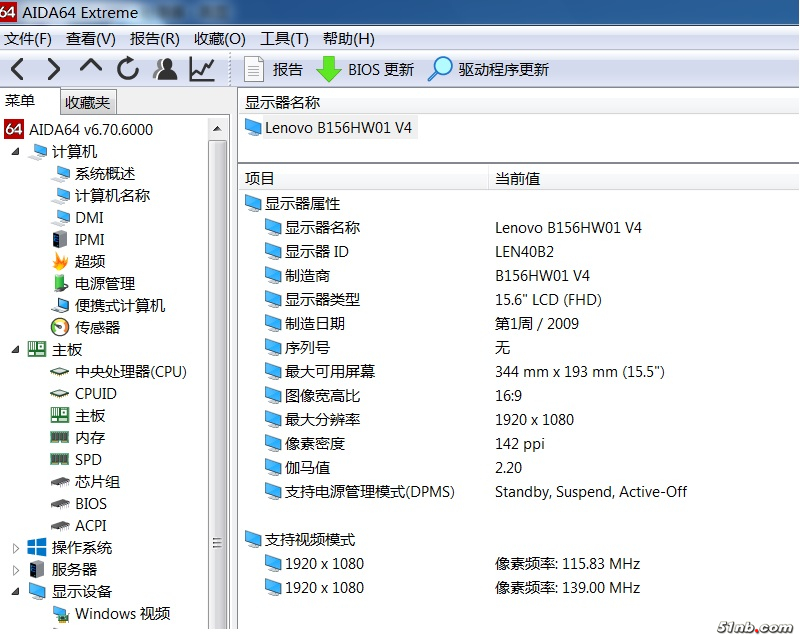Viewport: 800px width, 640px height.
Task: Open the user management icon in toolbar
Action: (x=165, y=69)
